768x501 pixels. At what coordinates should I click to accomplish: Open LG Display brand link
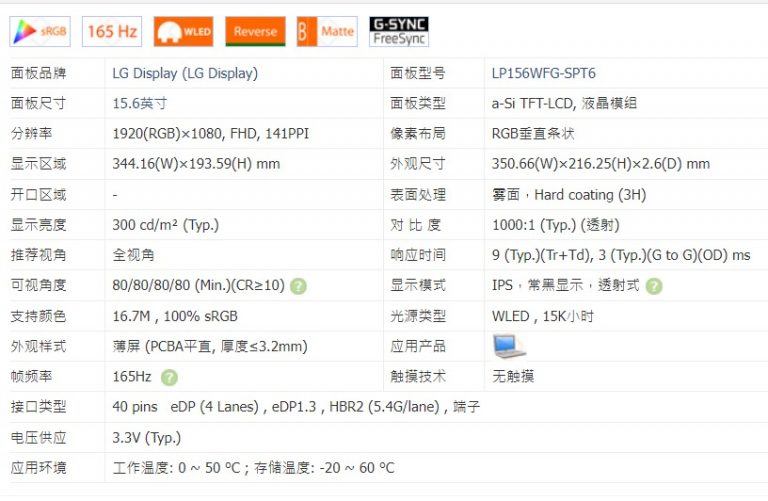[185, 73]
